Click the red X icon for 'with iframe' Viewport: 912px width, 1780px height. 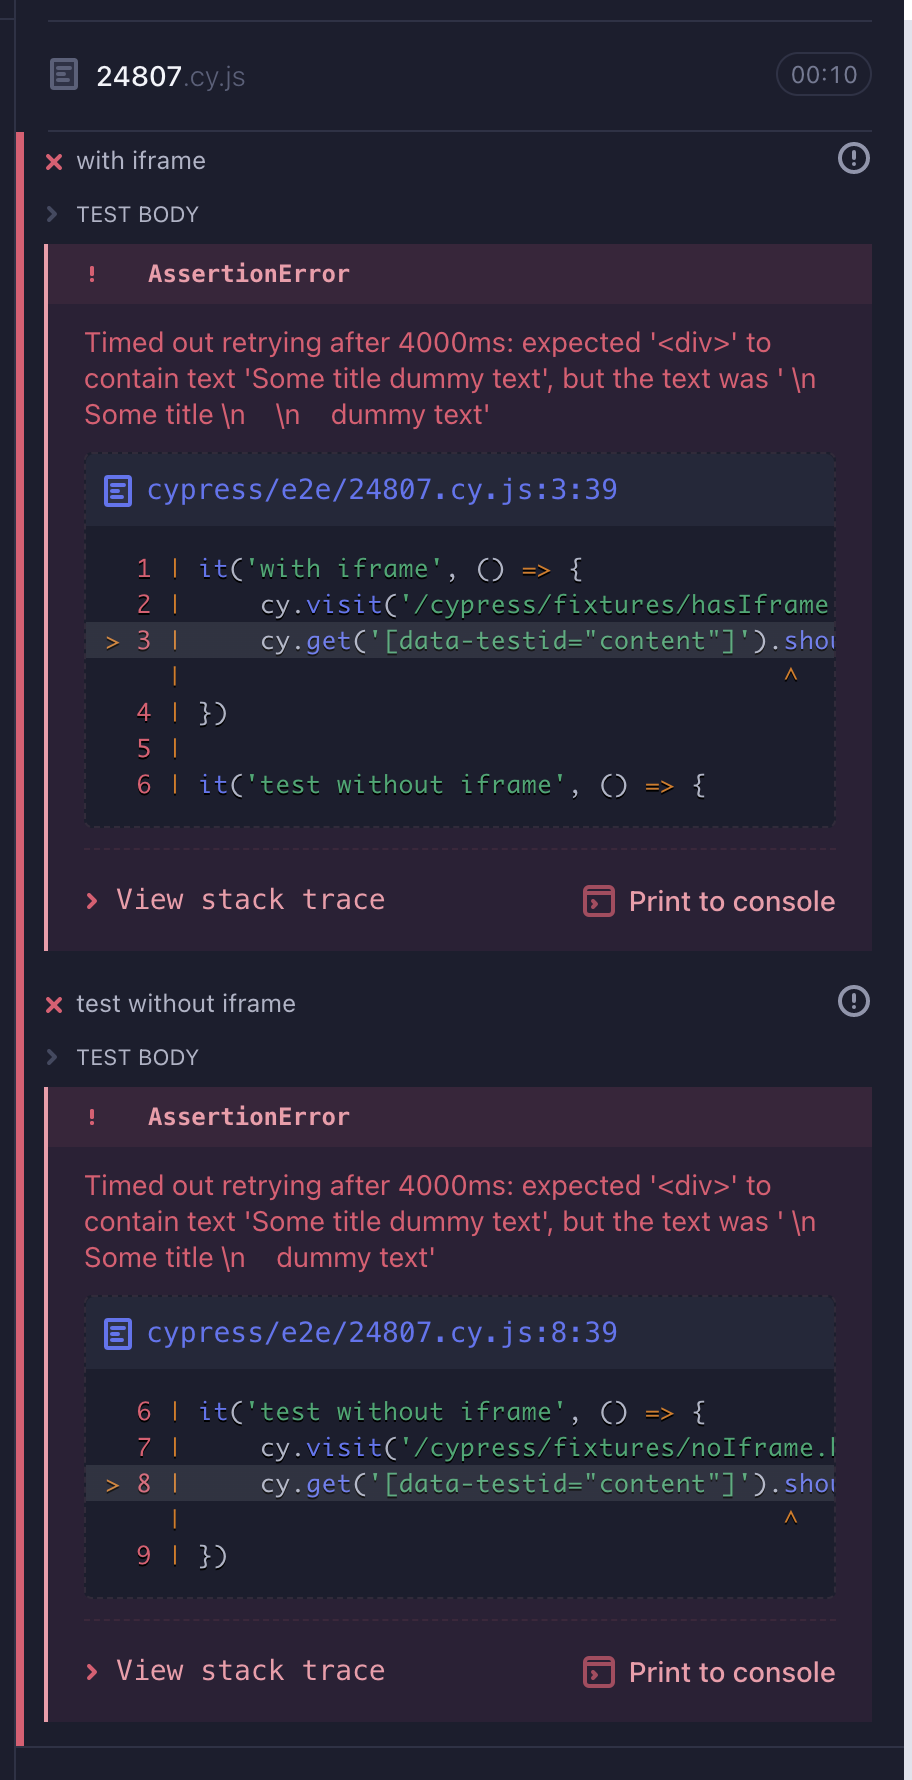pyautogui.click(x=53, y=161)
